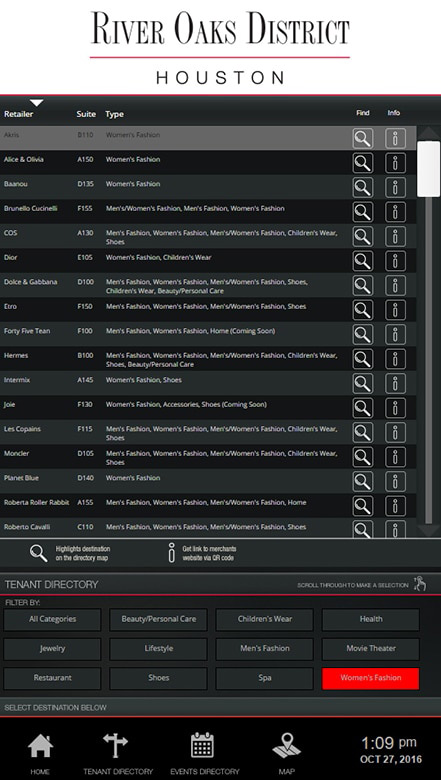Find Etro on the directory map

click(362, 310)
